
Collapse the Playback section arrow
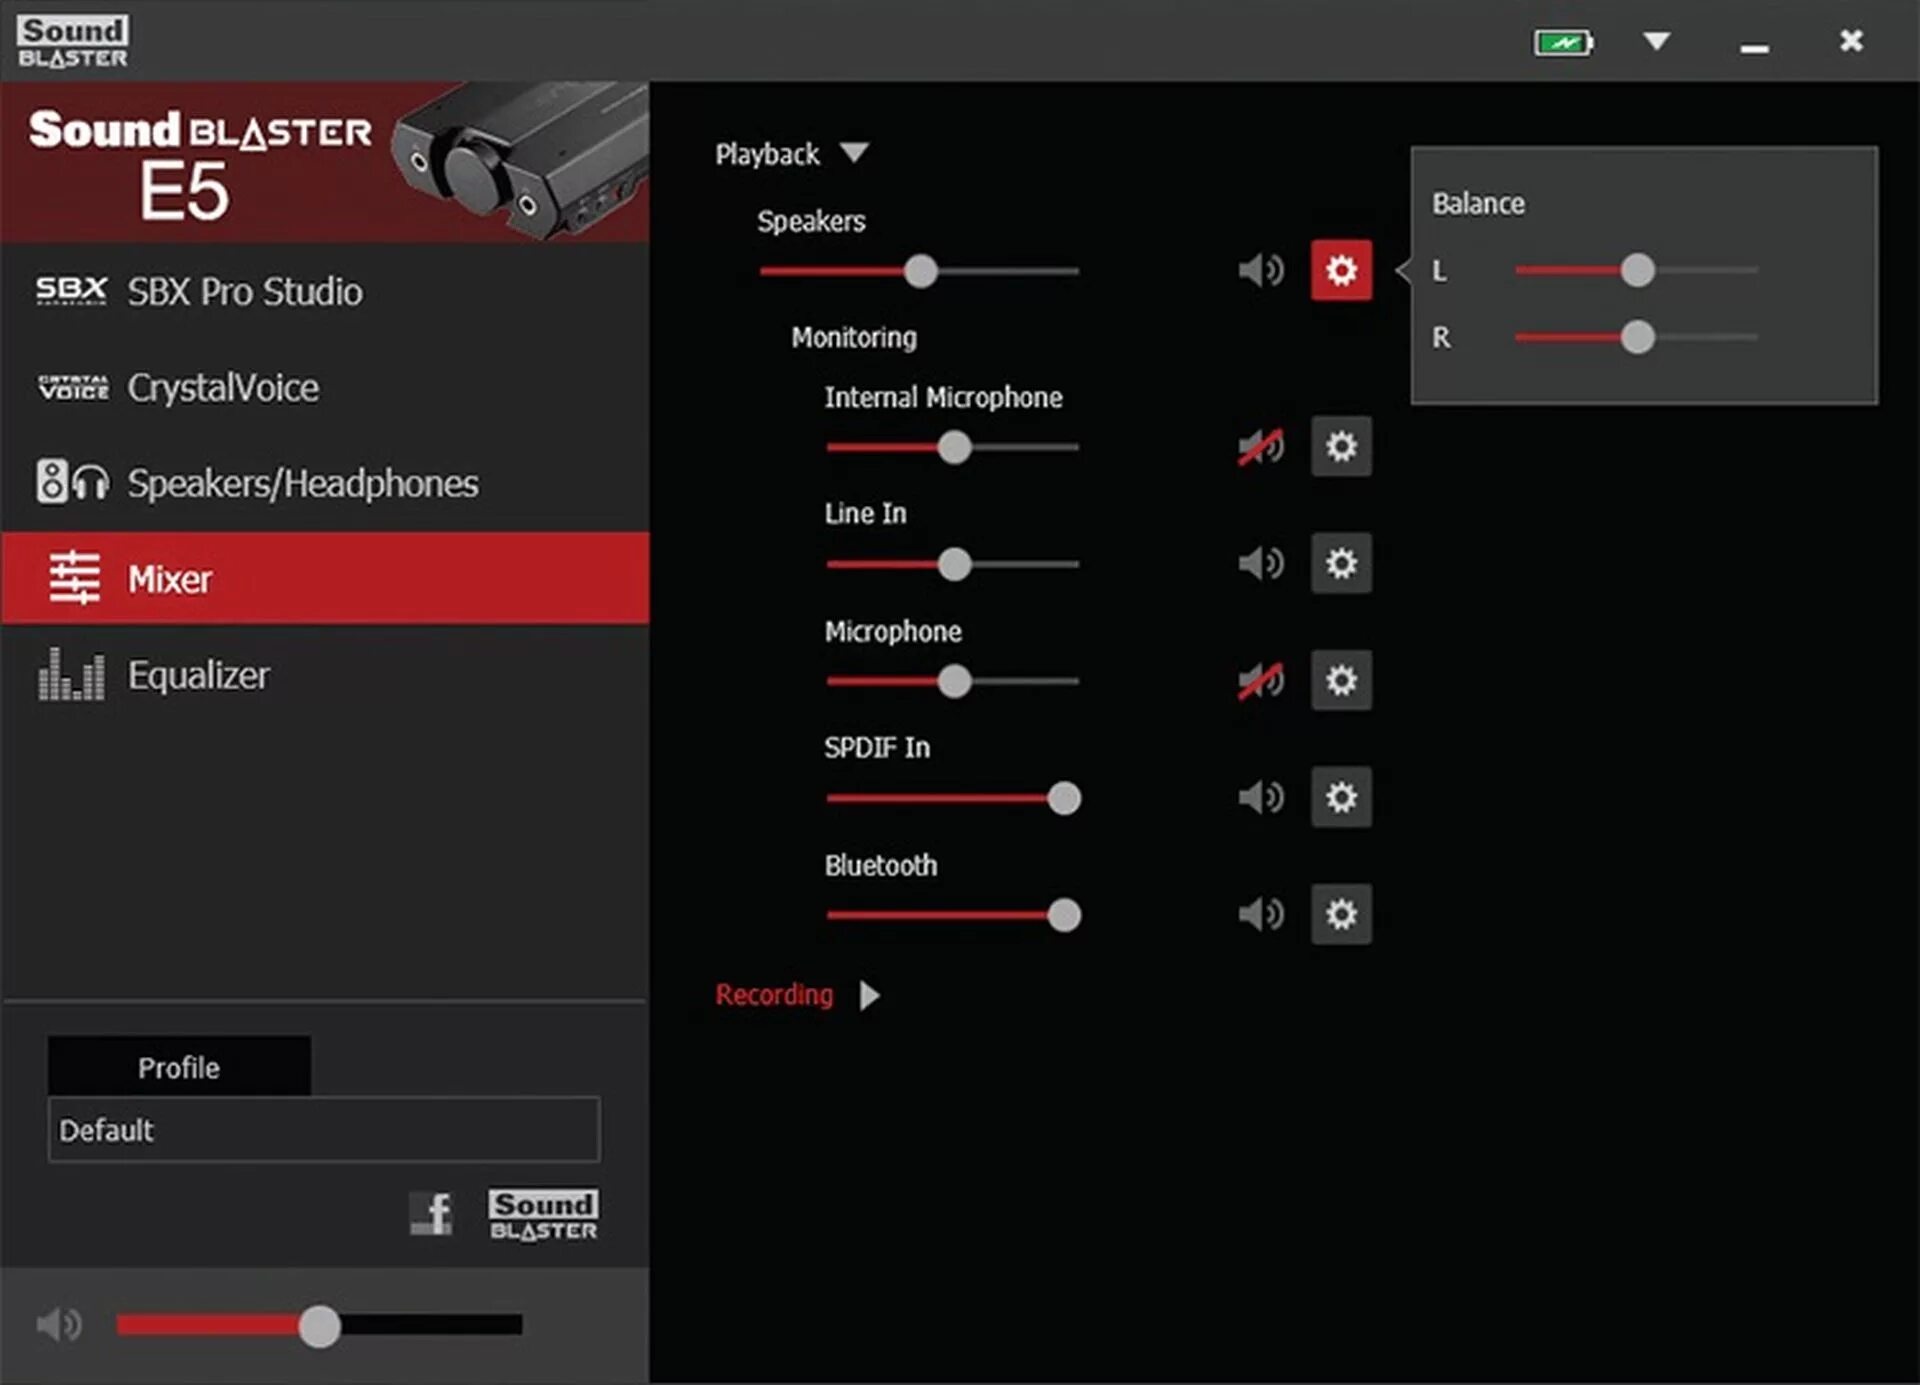coord(854,153)
